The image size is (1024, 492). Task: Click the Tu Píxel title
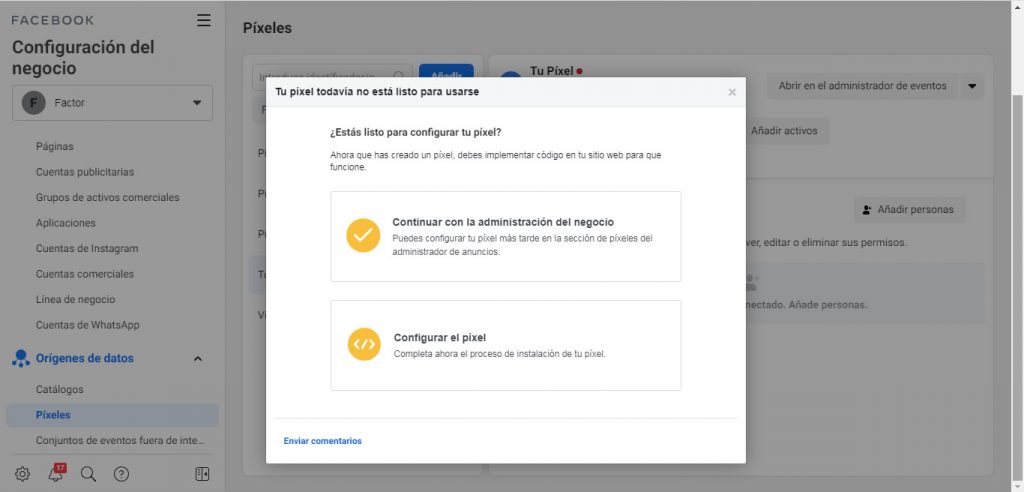pyautogui.click(x=552, y=71)
